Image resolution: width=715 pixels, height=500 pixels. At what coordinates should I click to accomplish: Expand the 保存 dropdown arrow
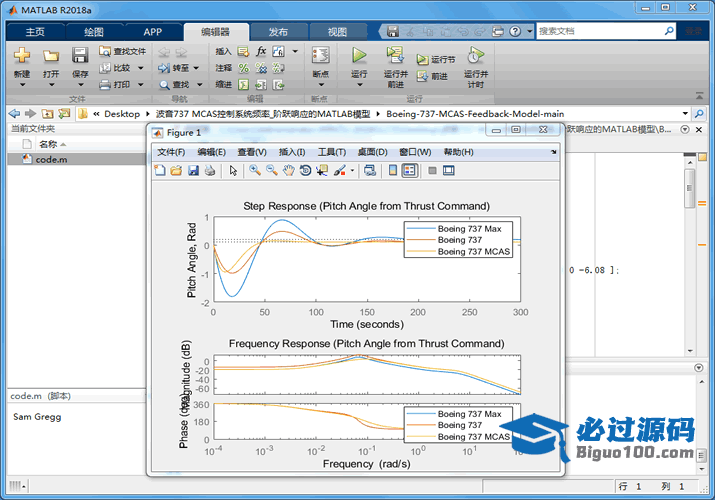click(80, 85)
